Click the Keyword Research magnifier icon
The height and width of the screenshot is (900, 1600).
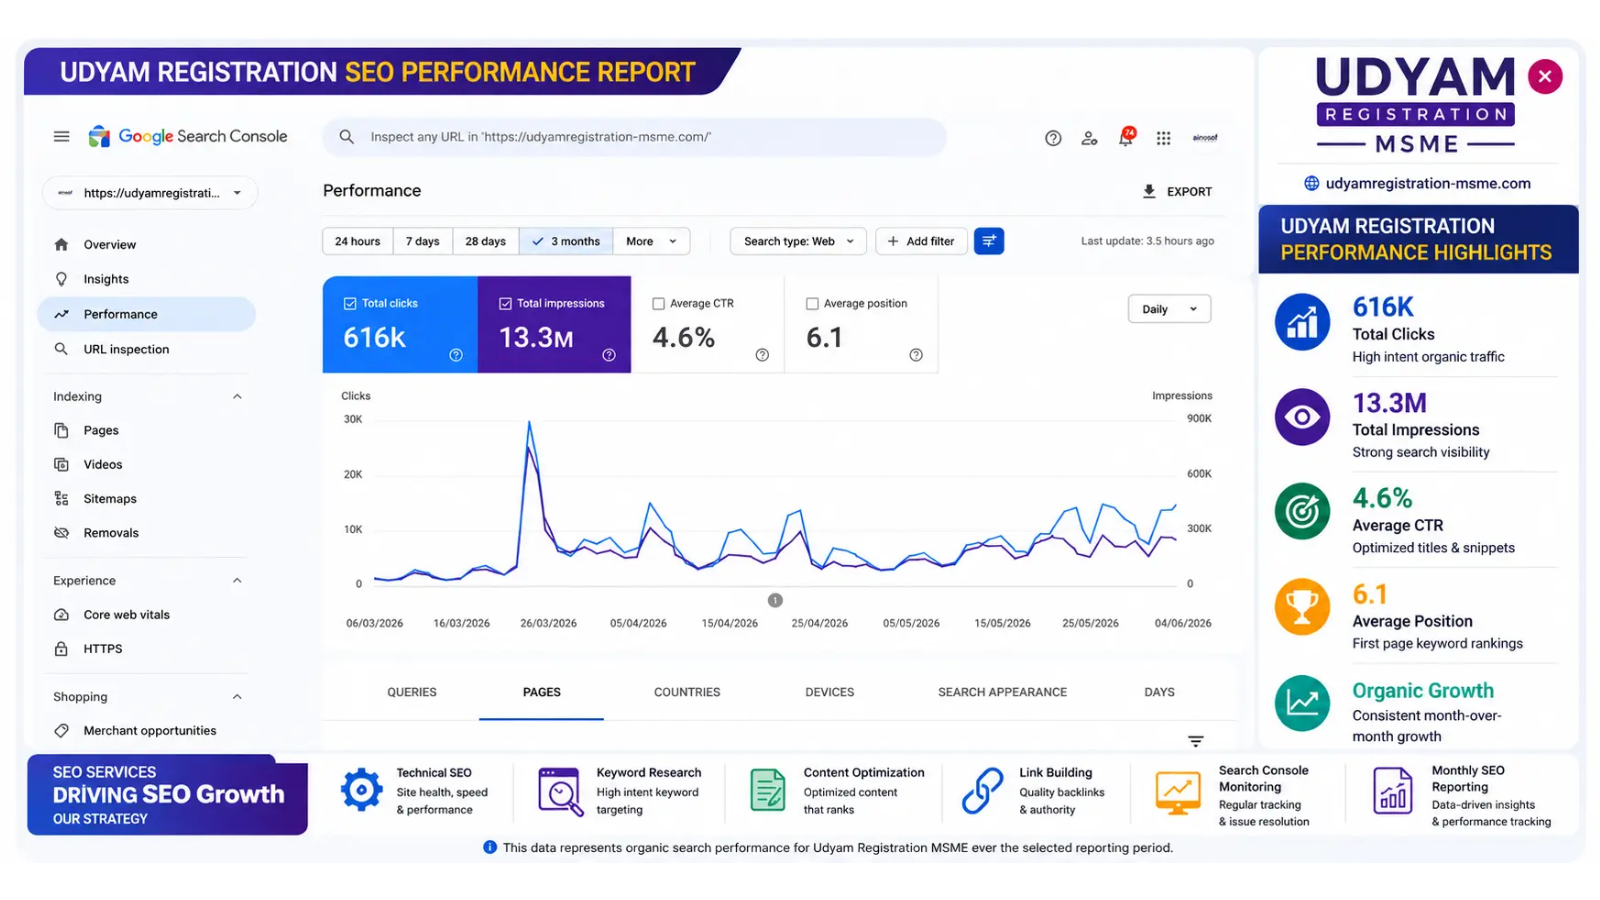(561, 791)
